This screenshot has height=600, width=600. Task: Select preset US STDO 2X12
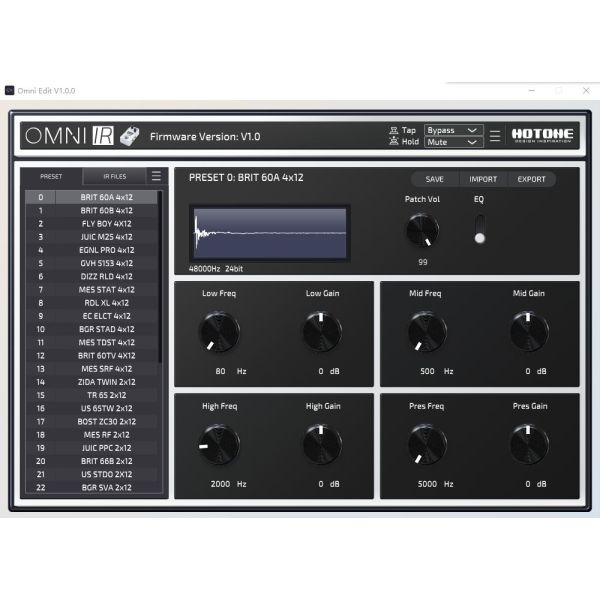pos(92,474)
